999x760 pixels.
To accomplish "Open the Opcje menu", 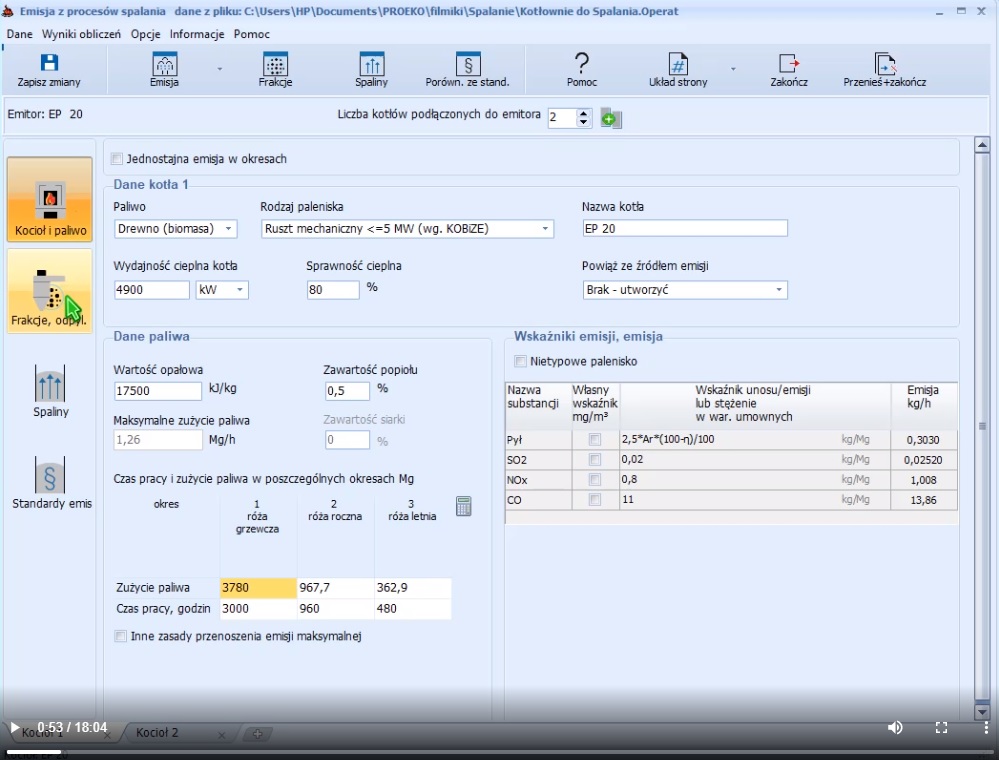I will [146, 34].
